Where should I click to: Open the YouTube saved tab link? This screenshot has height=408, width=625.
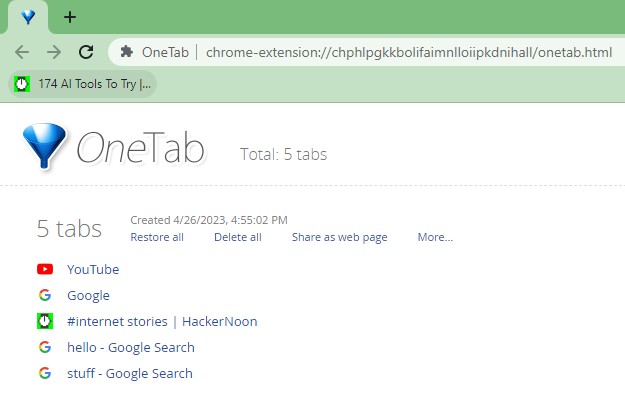[x=93, y=270]
